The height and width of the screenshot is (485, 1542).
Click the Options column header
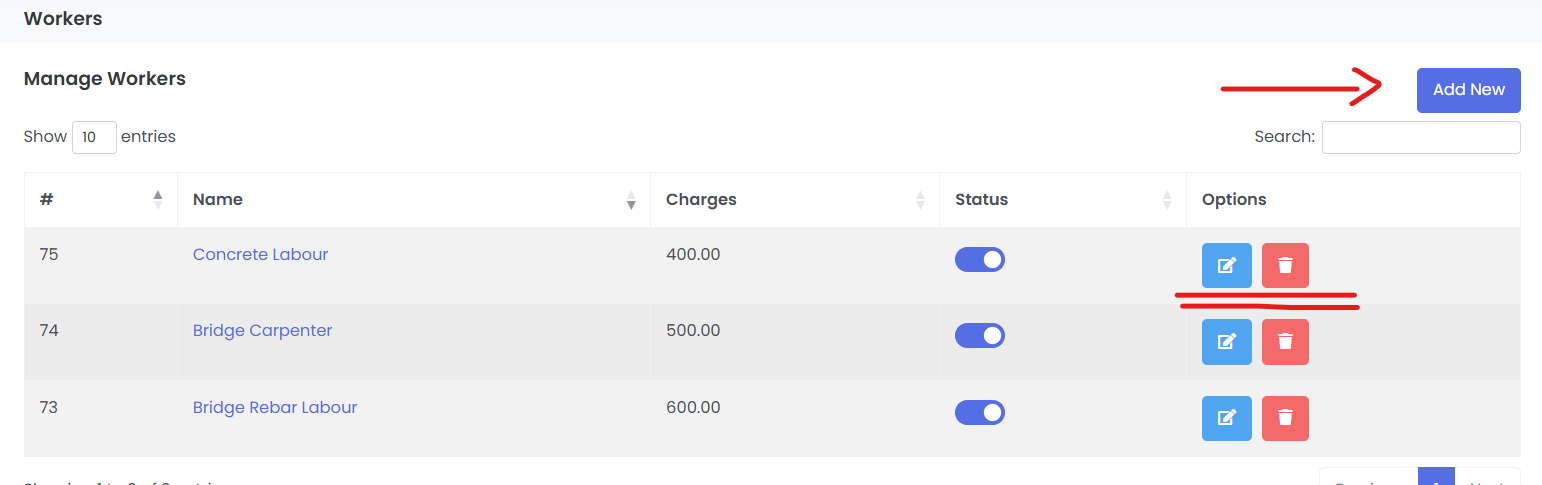click(1234, 199)
